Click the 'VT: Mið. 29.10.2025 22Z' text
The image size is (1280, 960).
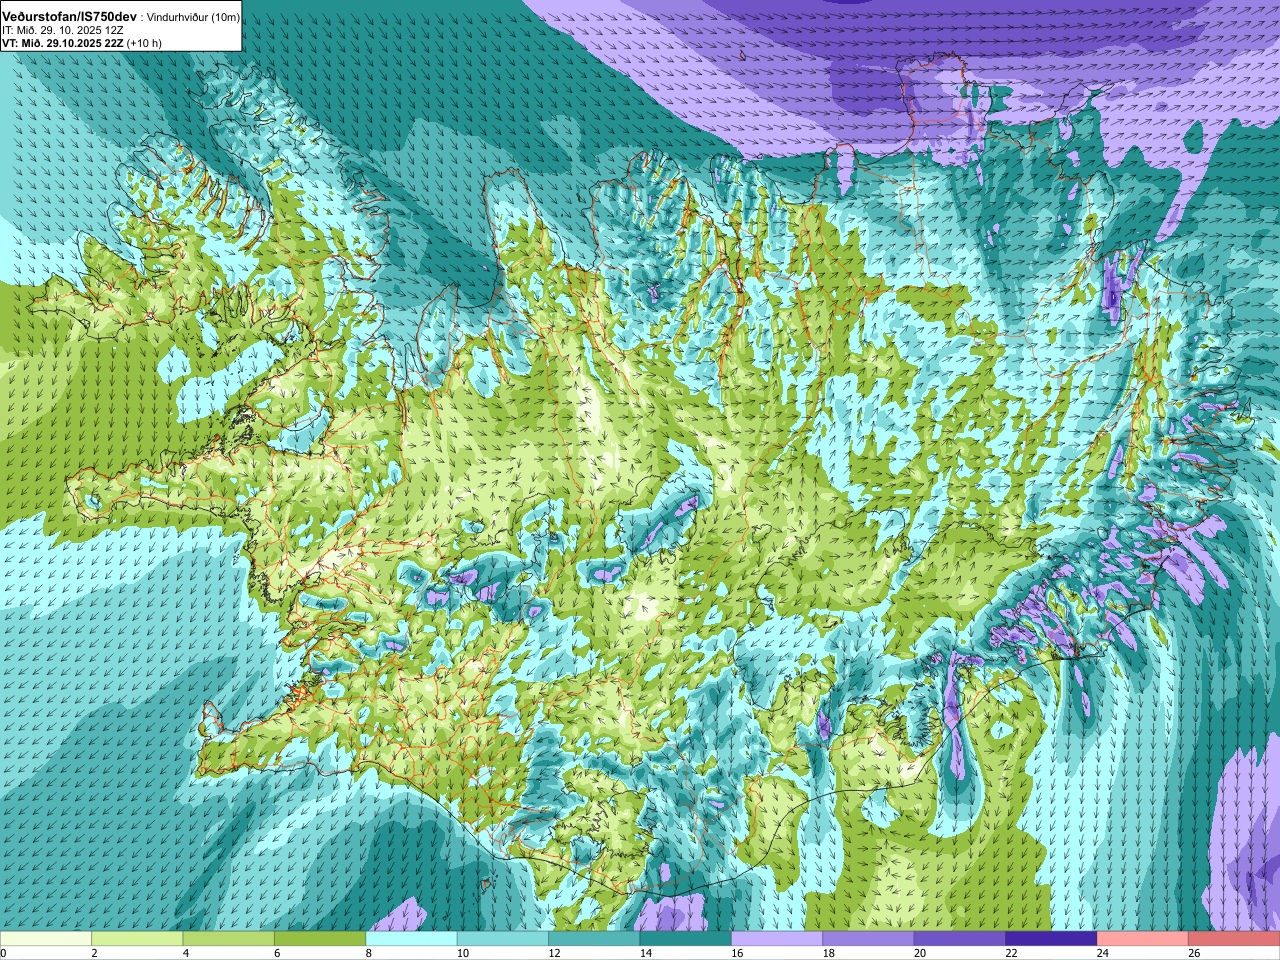(63, 43)
